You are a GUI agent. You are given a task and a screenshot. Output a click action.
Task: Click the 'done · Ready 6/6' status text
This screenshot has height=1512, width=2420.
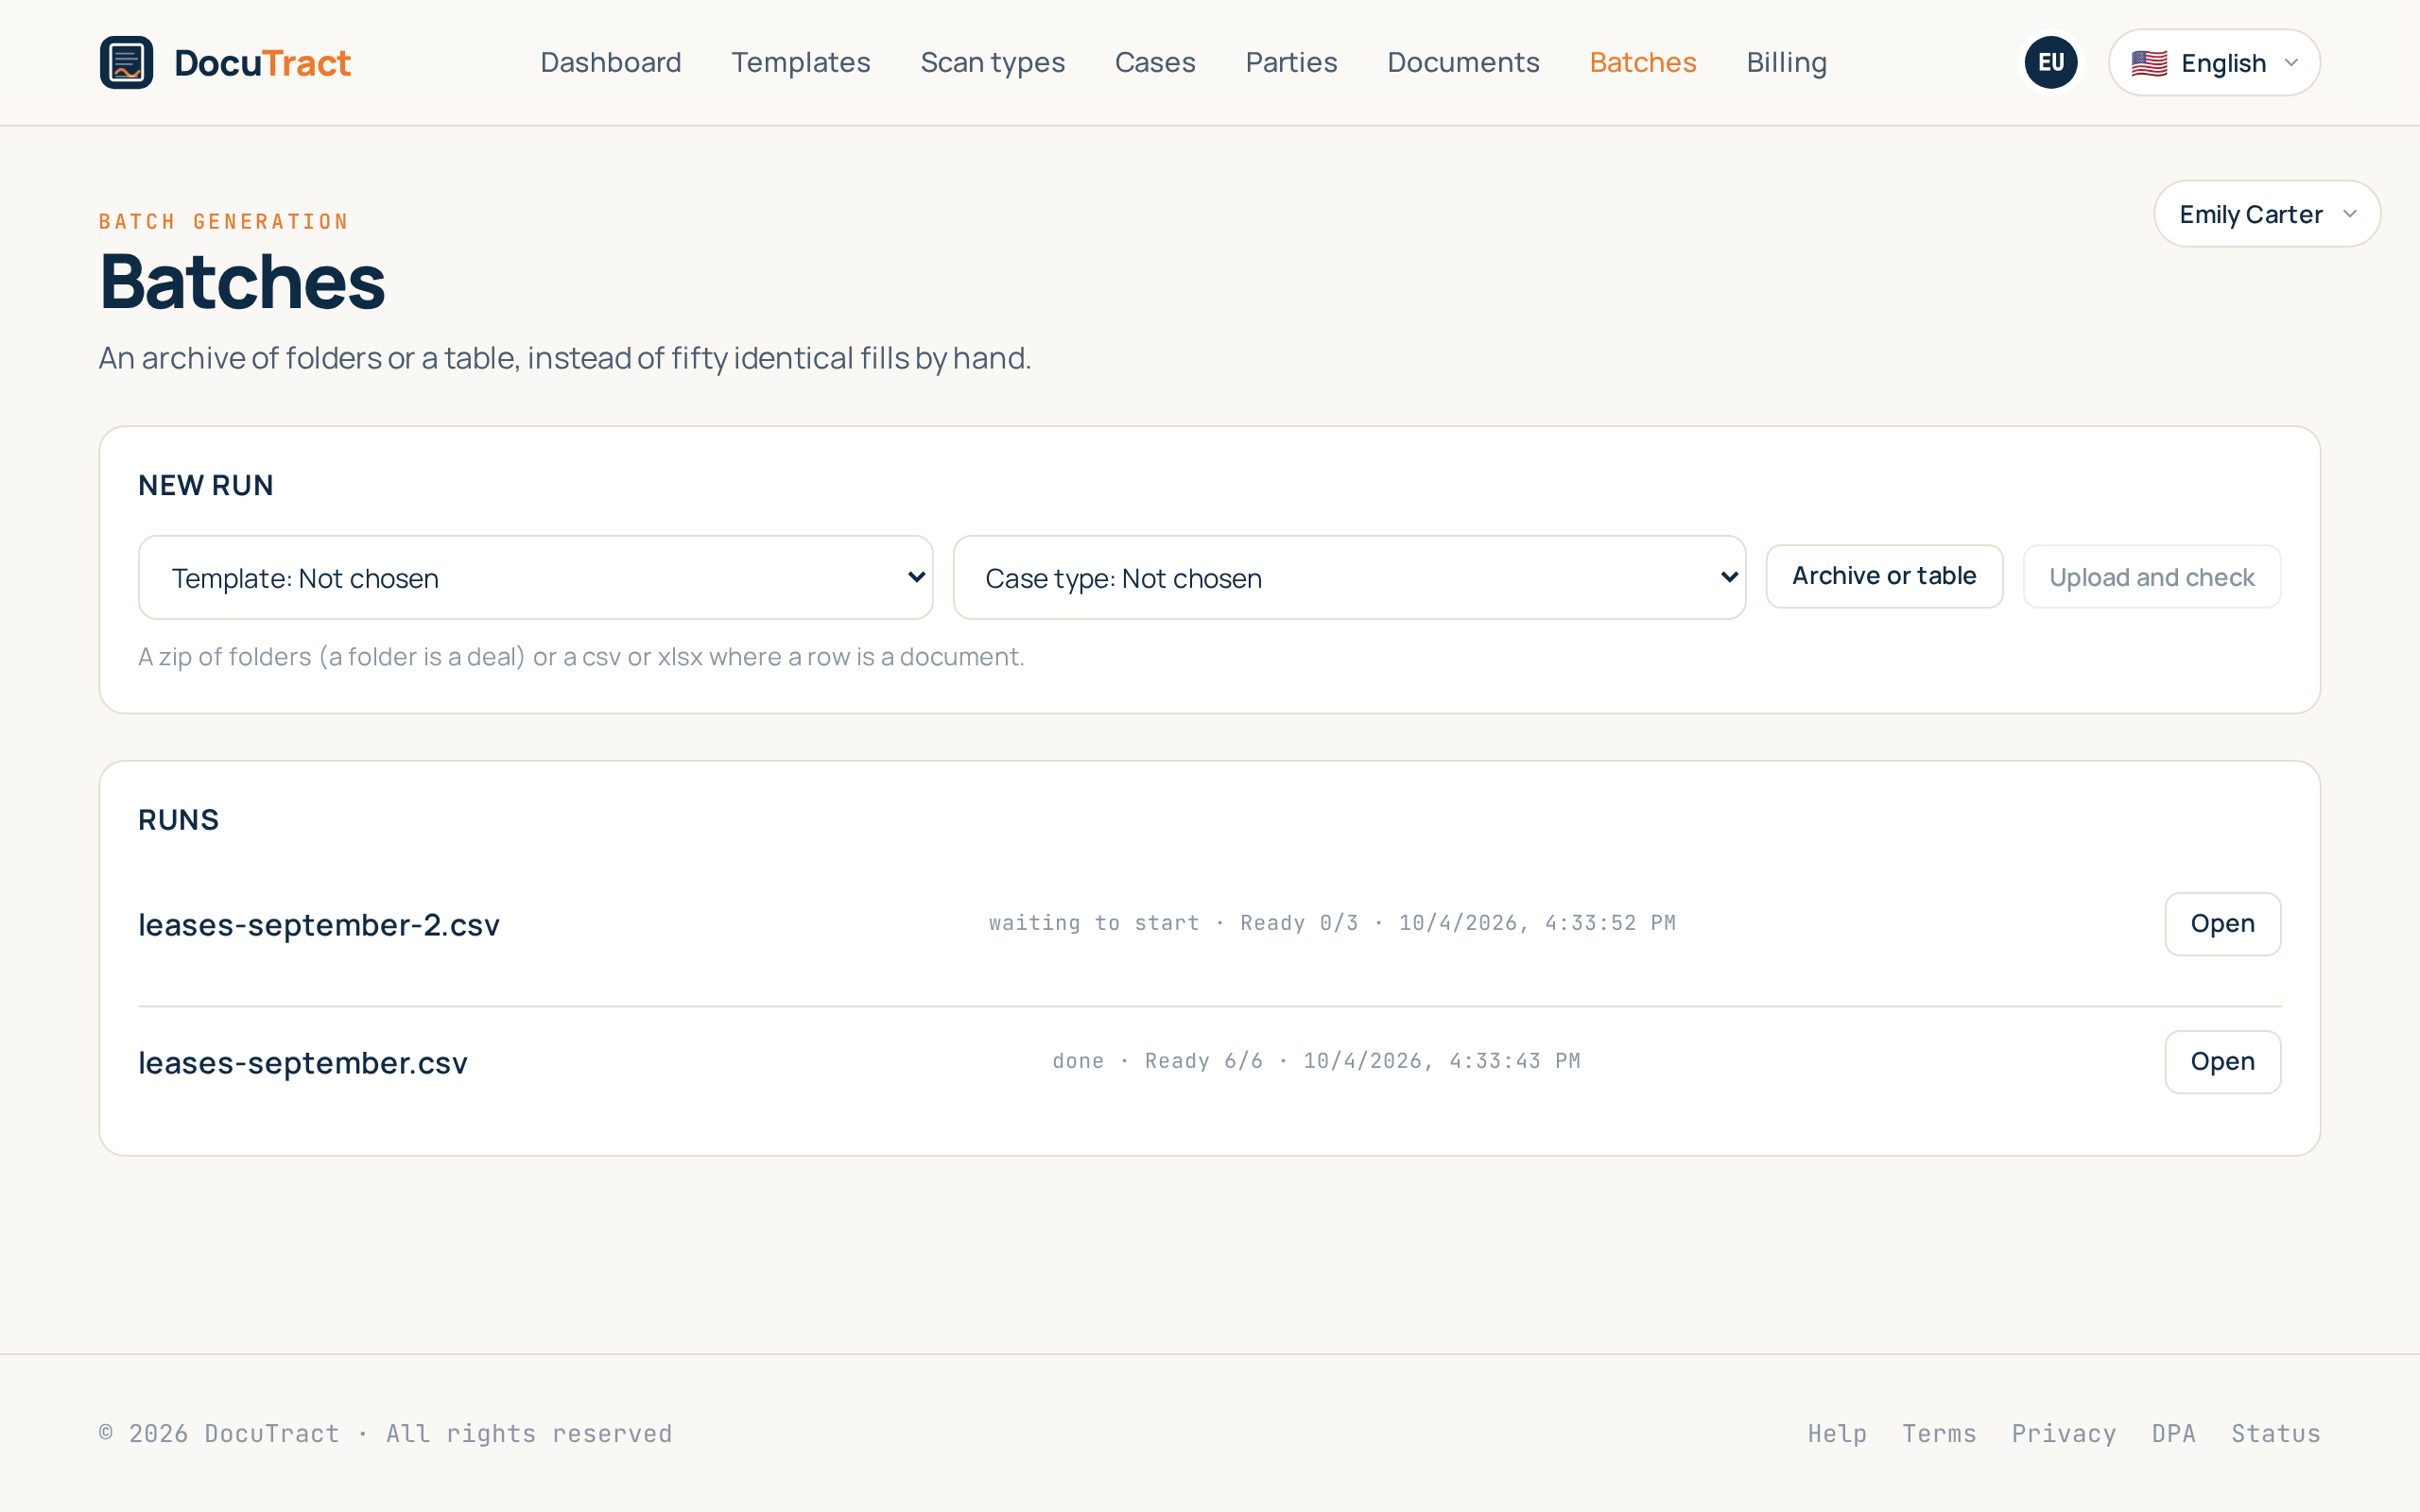1157,1061
